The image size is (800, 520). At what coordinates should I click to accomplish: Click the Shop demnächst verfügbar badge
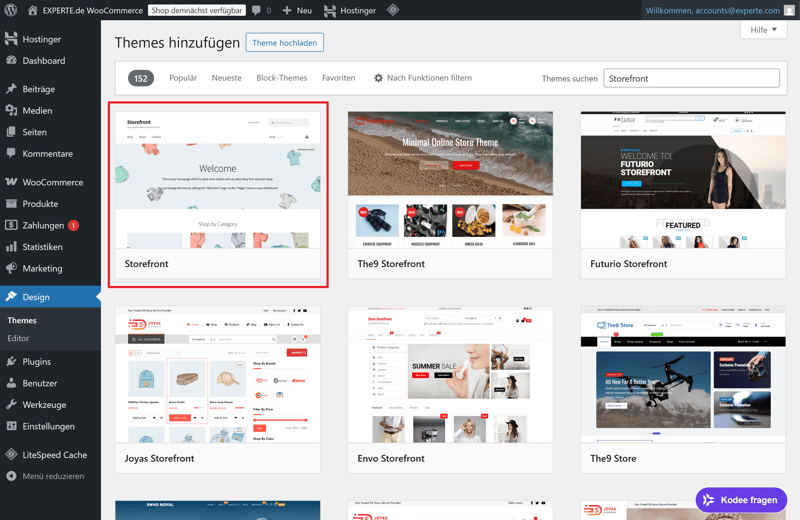[x=196, y=10]
